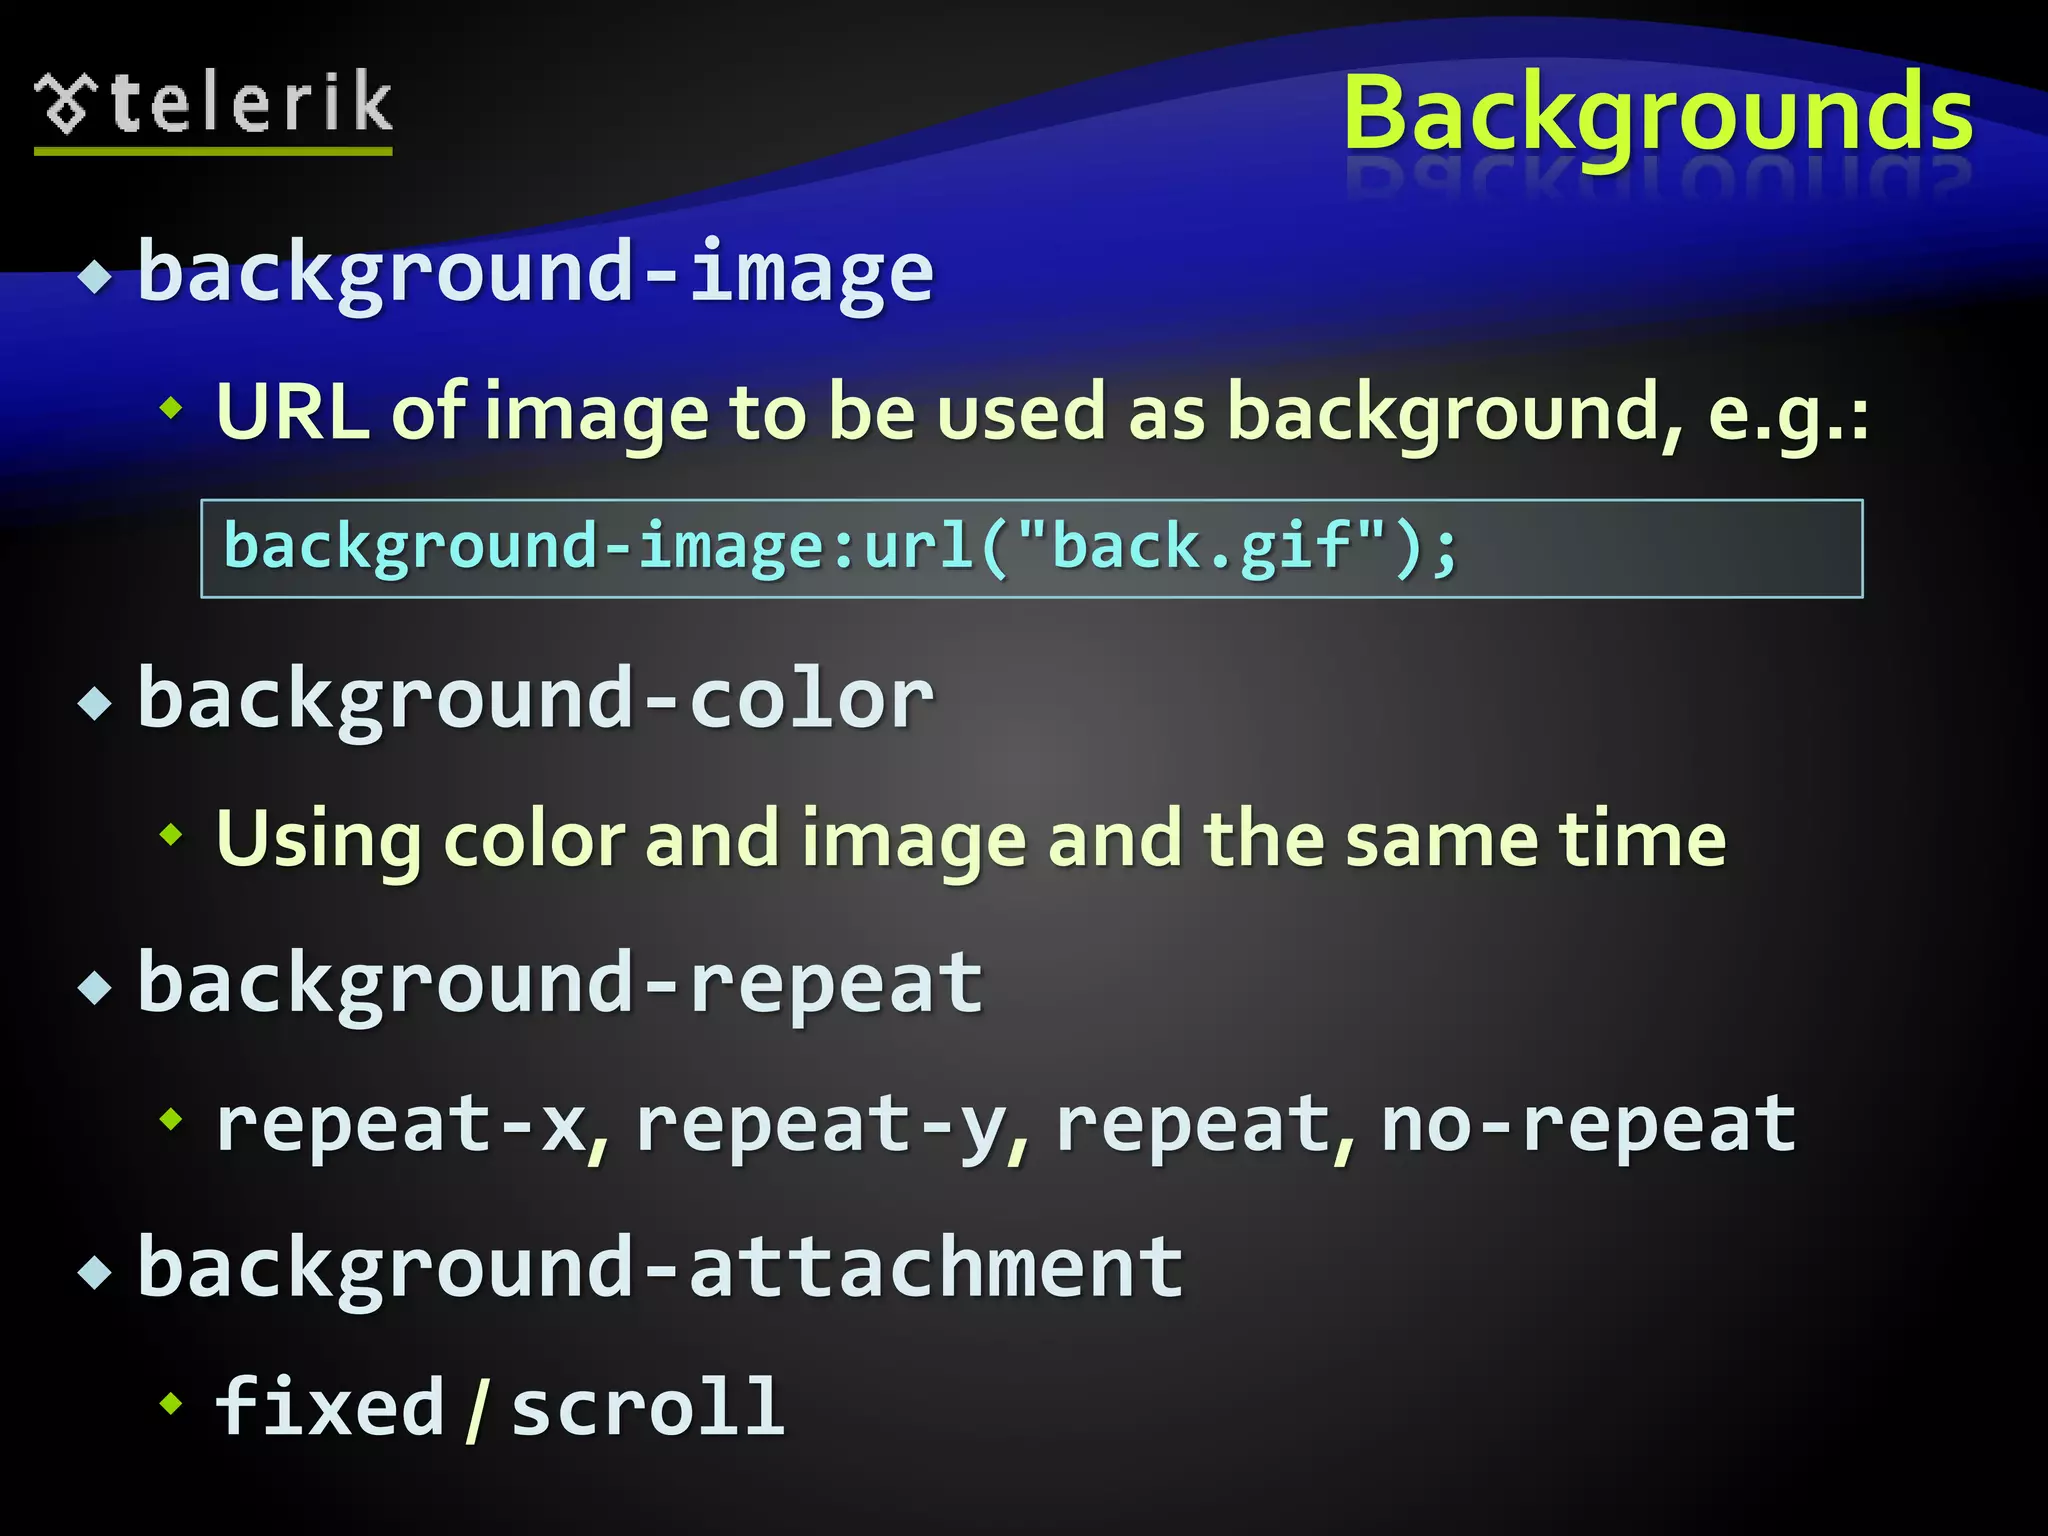Click the green bullet before fixed / scroll

click(172, 1402)
